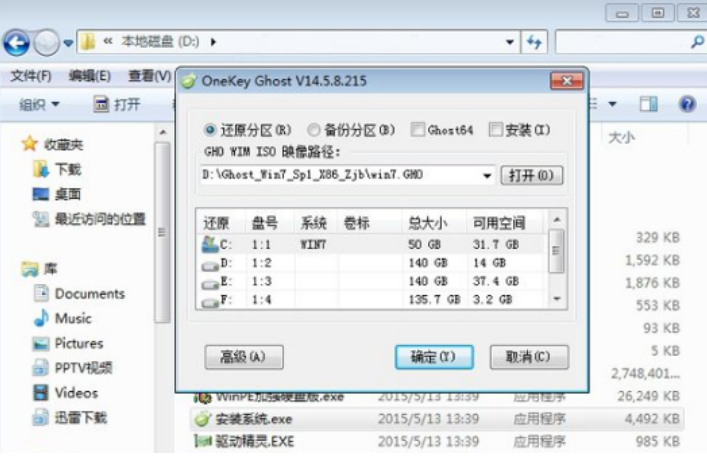Viewport: 707px width, 461px height.
Task: Open the Pictures library in sidebar
Action: 78,343
